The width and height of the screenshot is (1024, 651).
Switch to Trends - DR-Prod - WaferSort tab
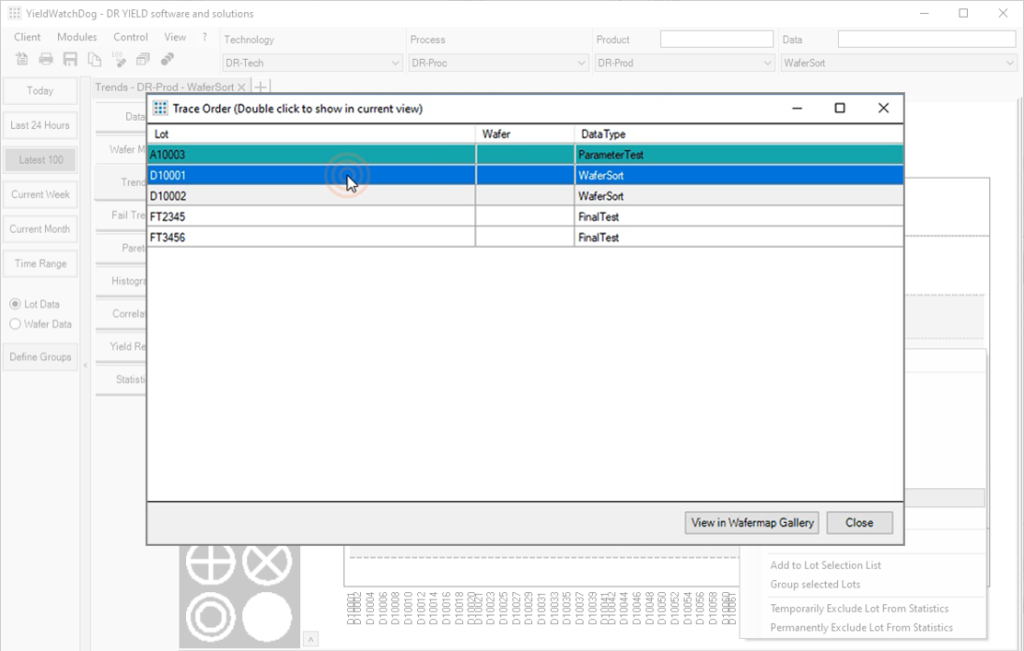164,88
